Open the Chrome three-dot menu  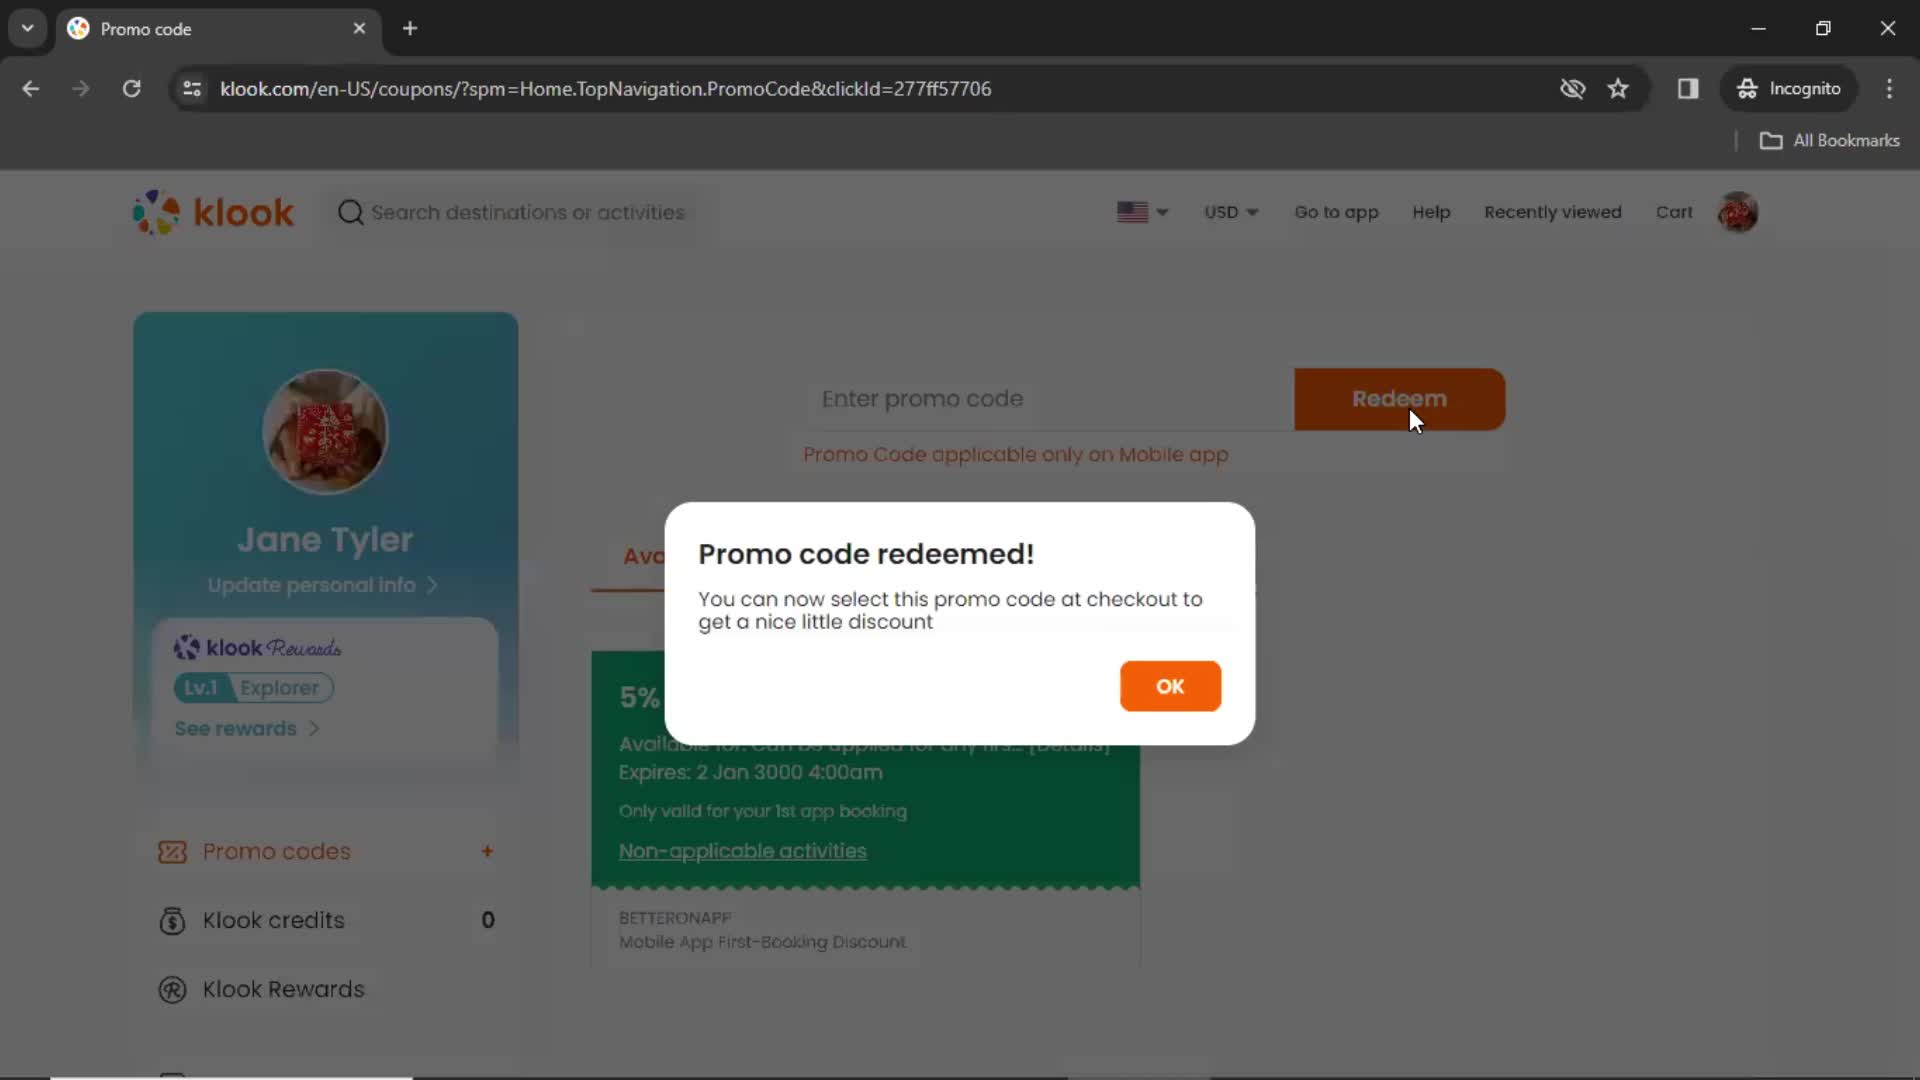pyautogui.click(x=1889, y=89)
